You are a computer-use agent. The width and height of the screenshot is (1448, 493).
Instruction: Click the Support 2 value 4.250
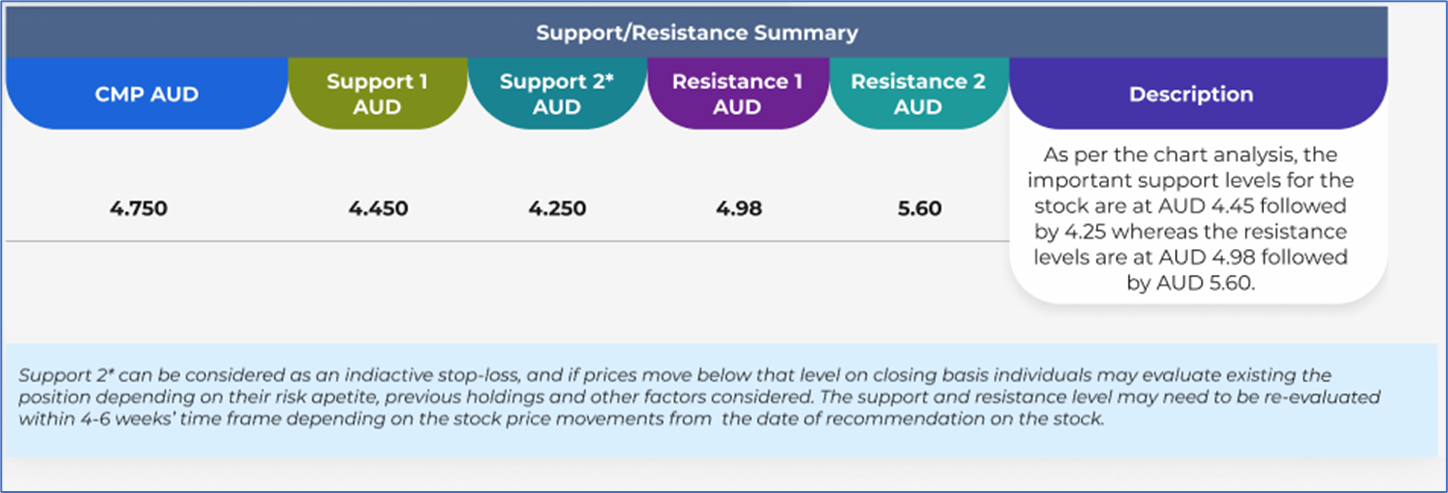tap(557, 210)
